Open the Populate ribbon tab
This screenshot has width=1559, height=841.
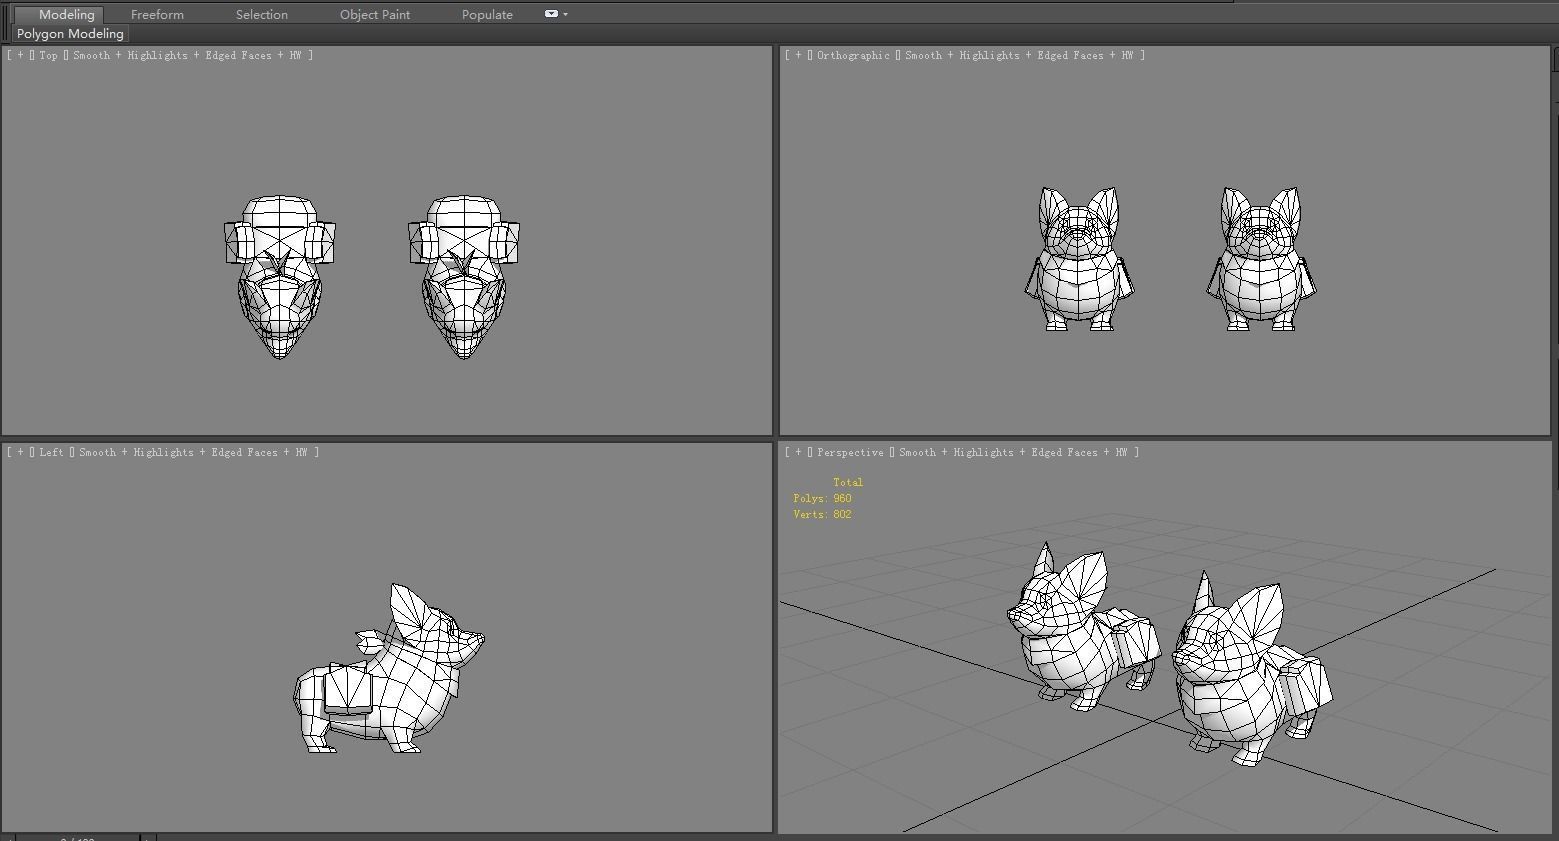pos(487,14)
